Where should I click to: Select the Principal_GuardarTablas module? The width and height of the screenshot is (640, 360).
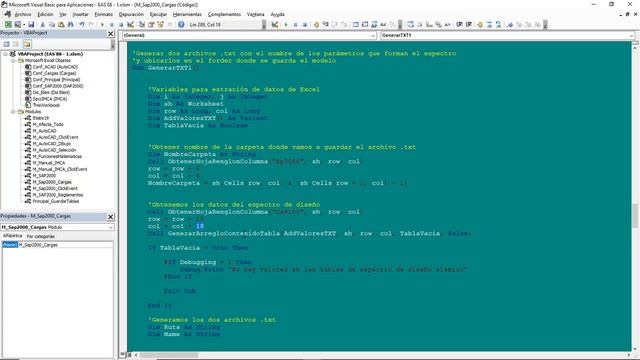coord(56,201)
